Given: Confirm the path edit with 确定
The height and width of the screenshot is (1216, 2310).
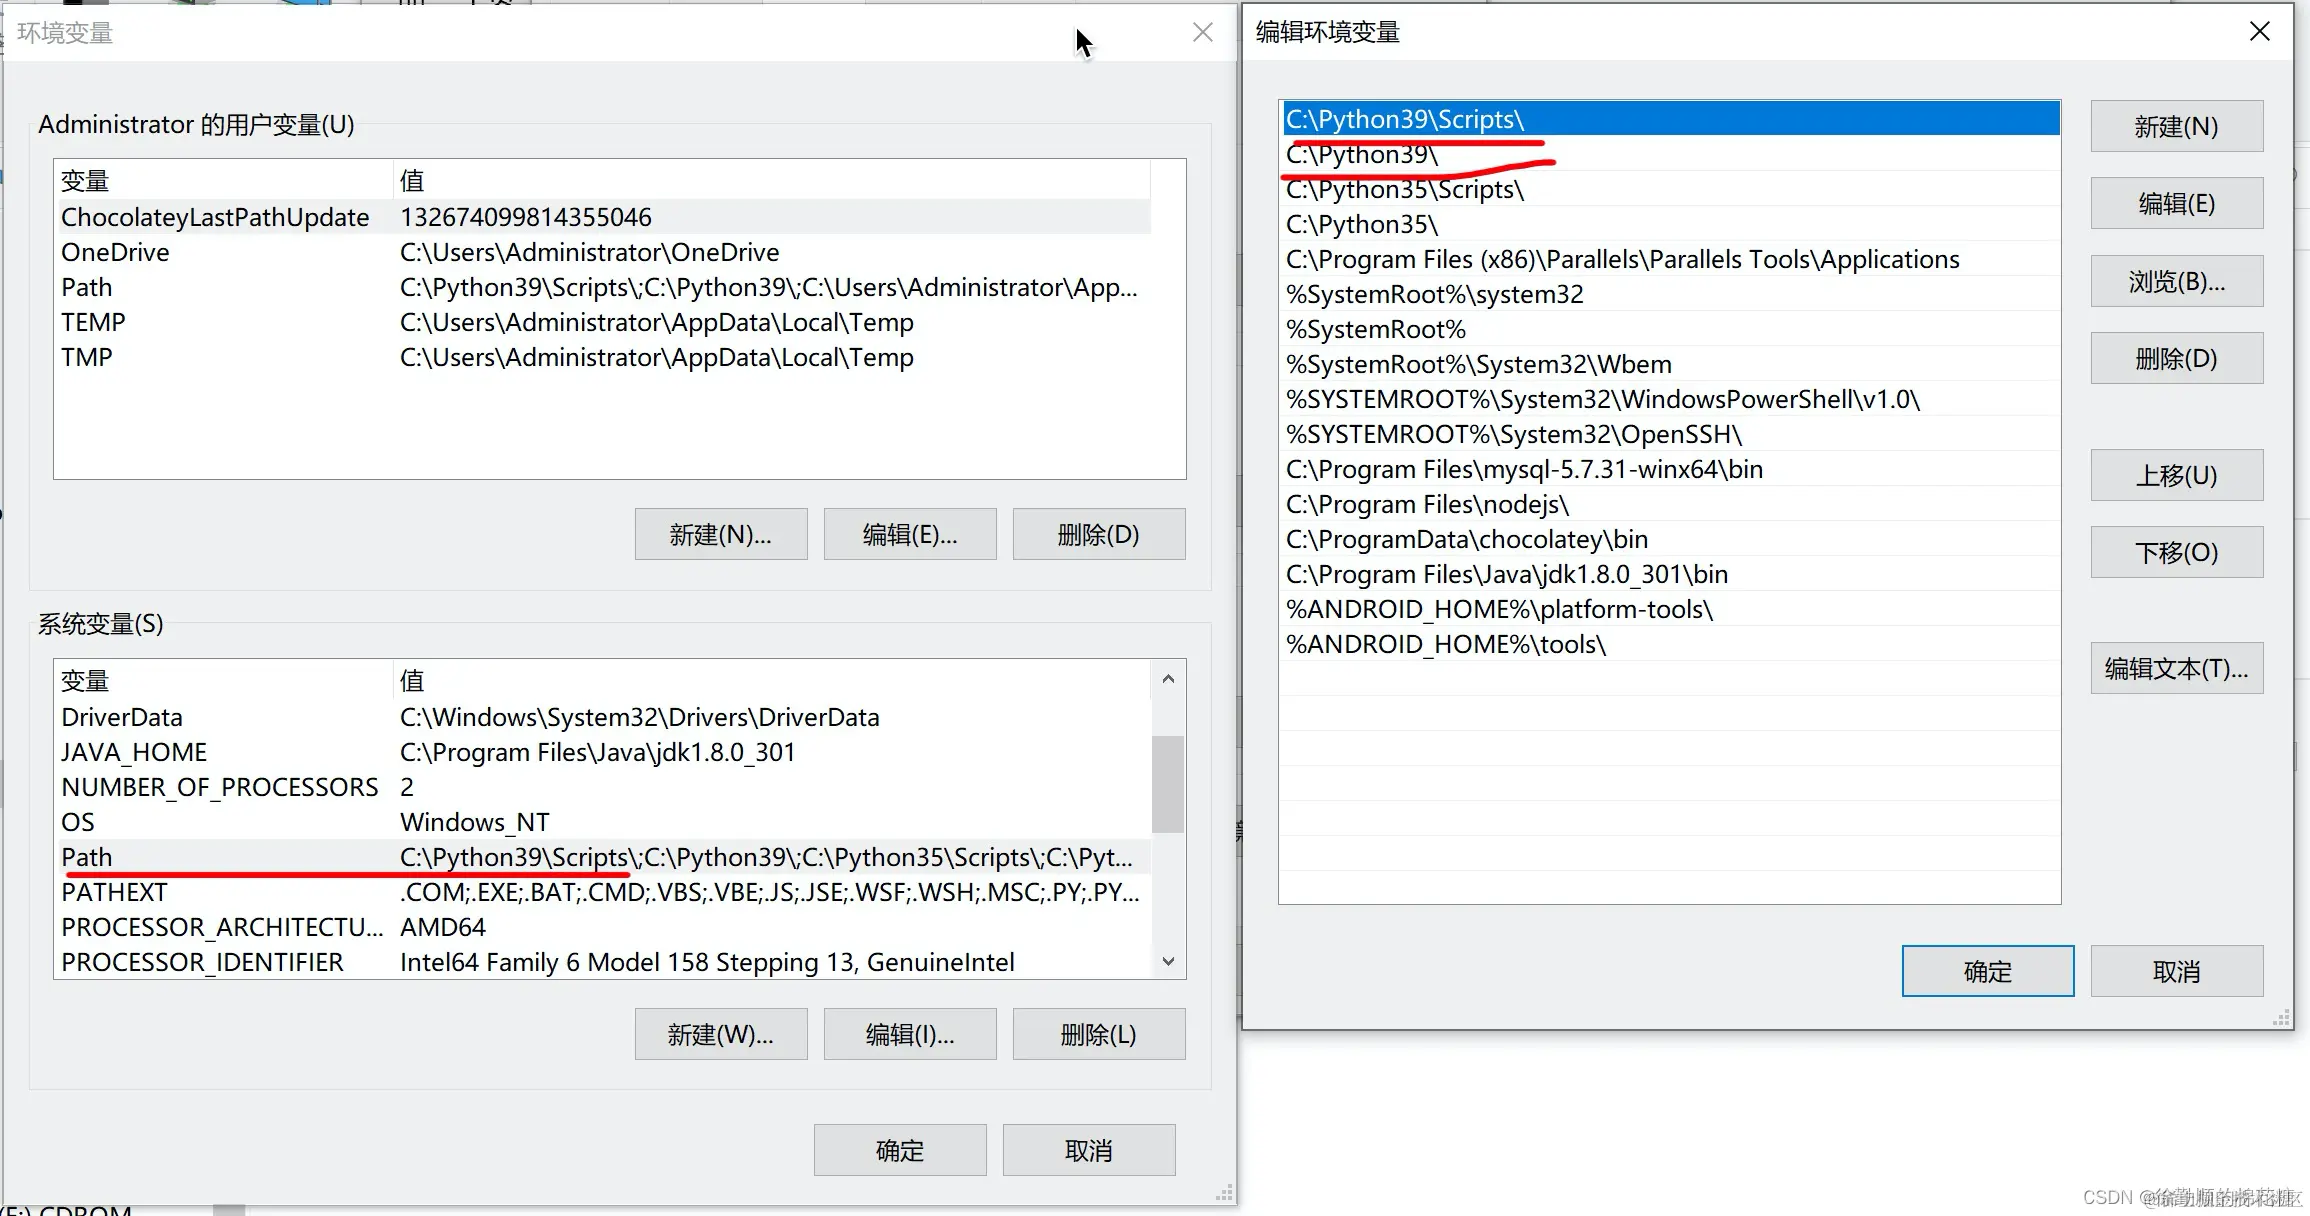Looking at the screenshot, I should [1987, 971].
